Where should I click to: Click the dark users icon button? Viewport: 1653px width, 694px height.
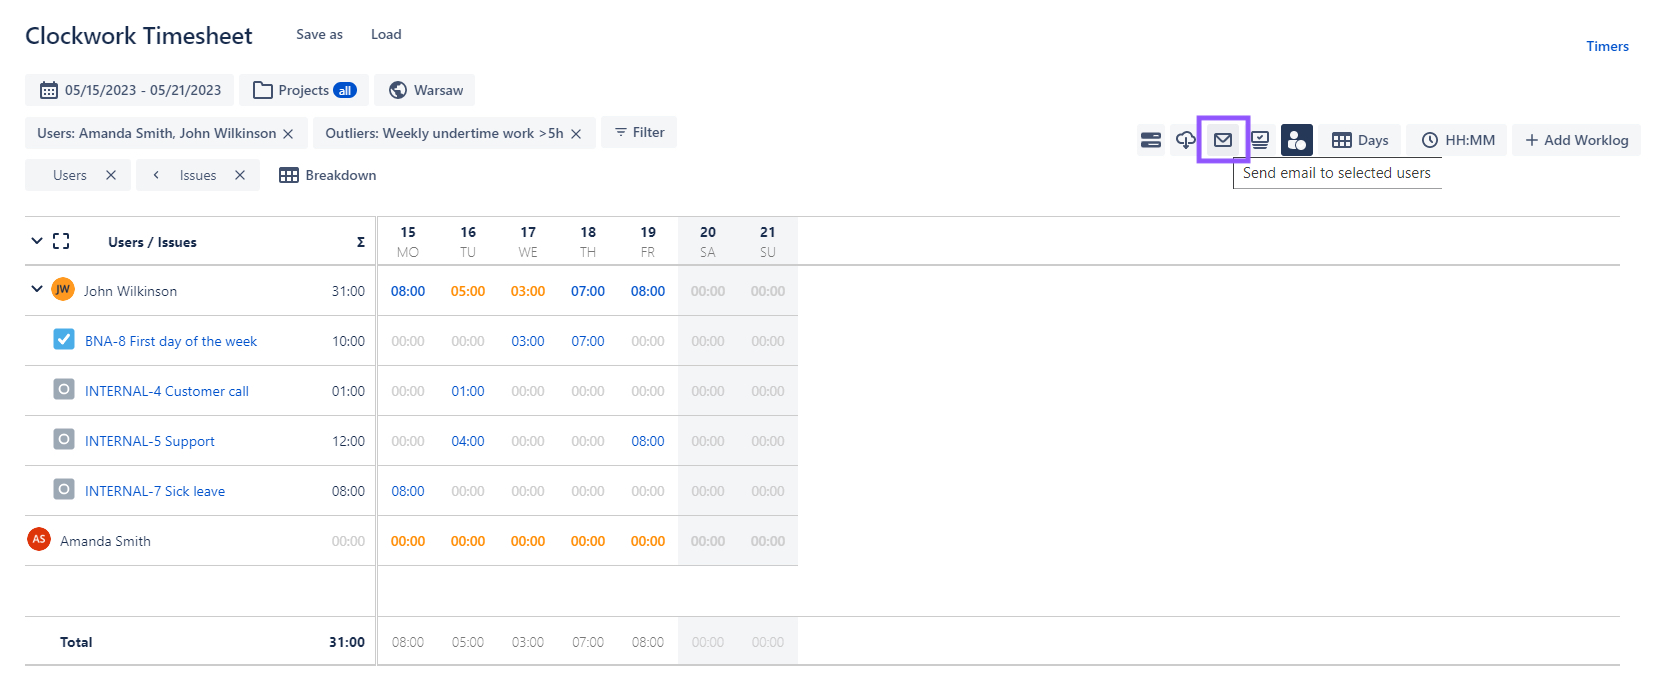1296,140
